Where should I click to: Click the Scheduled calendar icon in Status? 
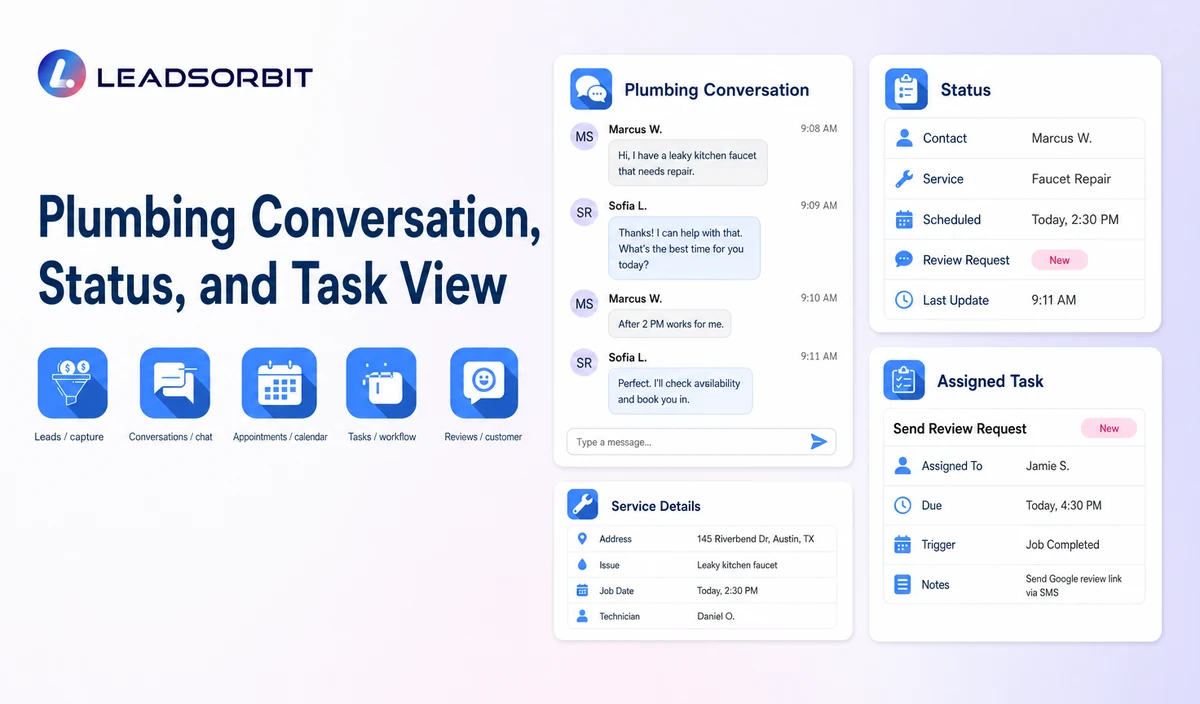click(x=904, y=219)
